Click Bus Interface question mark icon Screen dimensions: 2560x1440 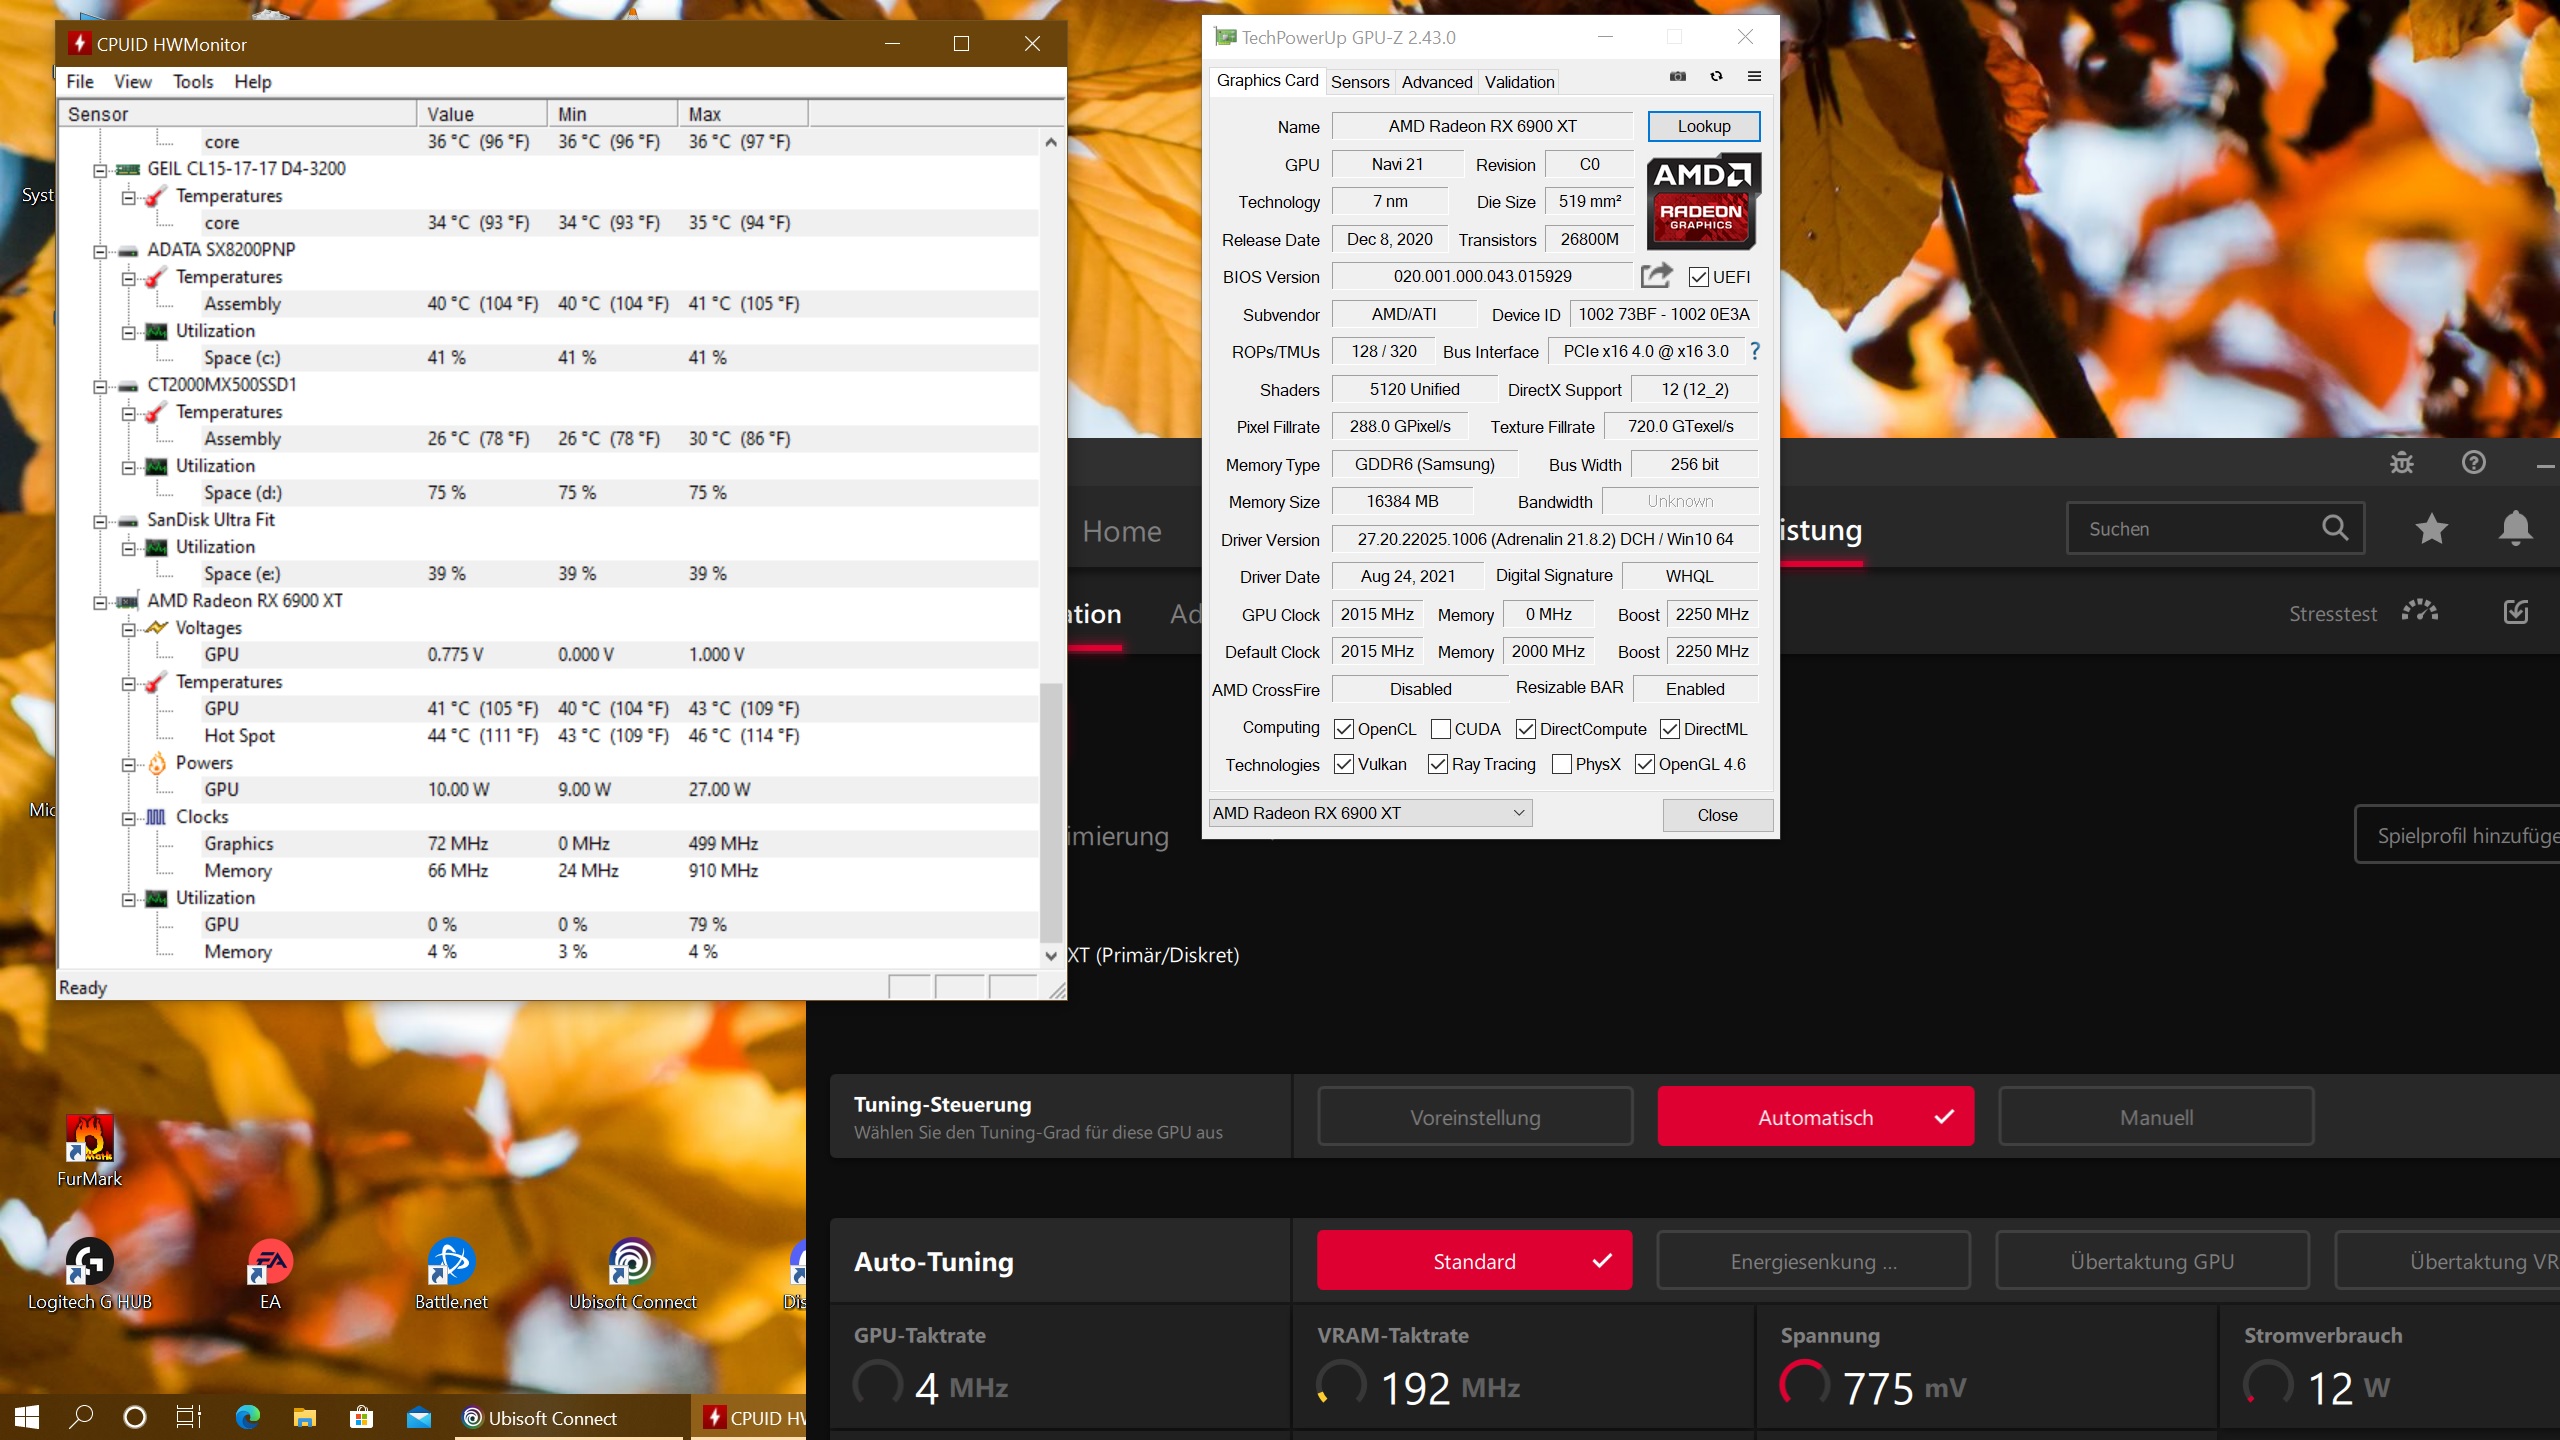pyautogui.click(x=1755, y=351)
